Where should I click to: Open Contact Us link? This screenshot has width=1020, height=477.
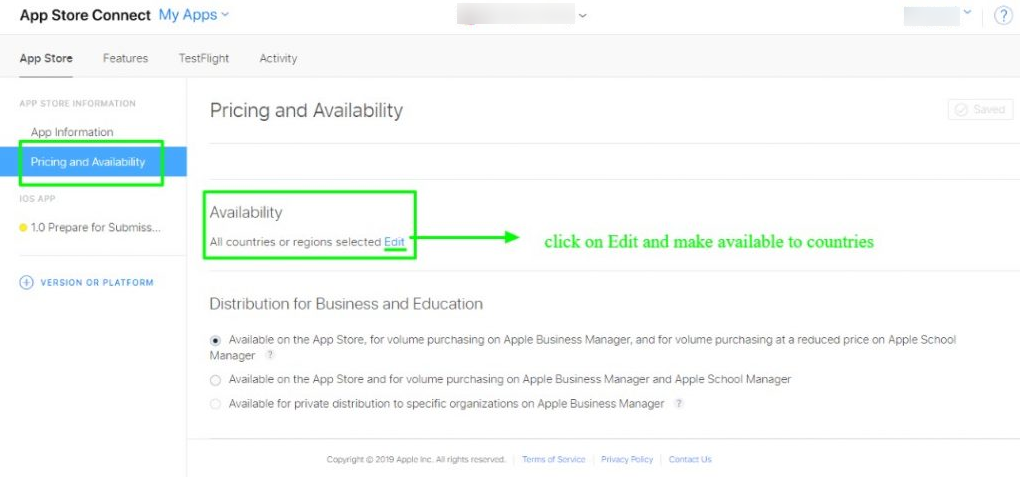690,459
